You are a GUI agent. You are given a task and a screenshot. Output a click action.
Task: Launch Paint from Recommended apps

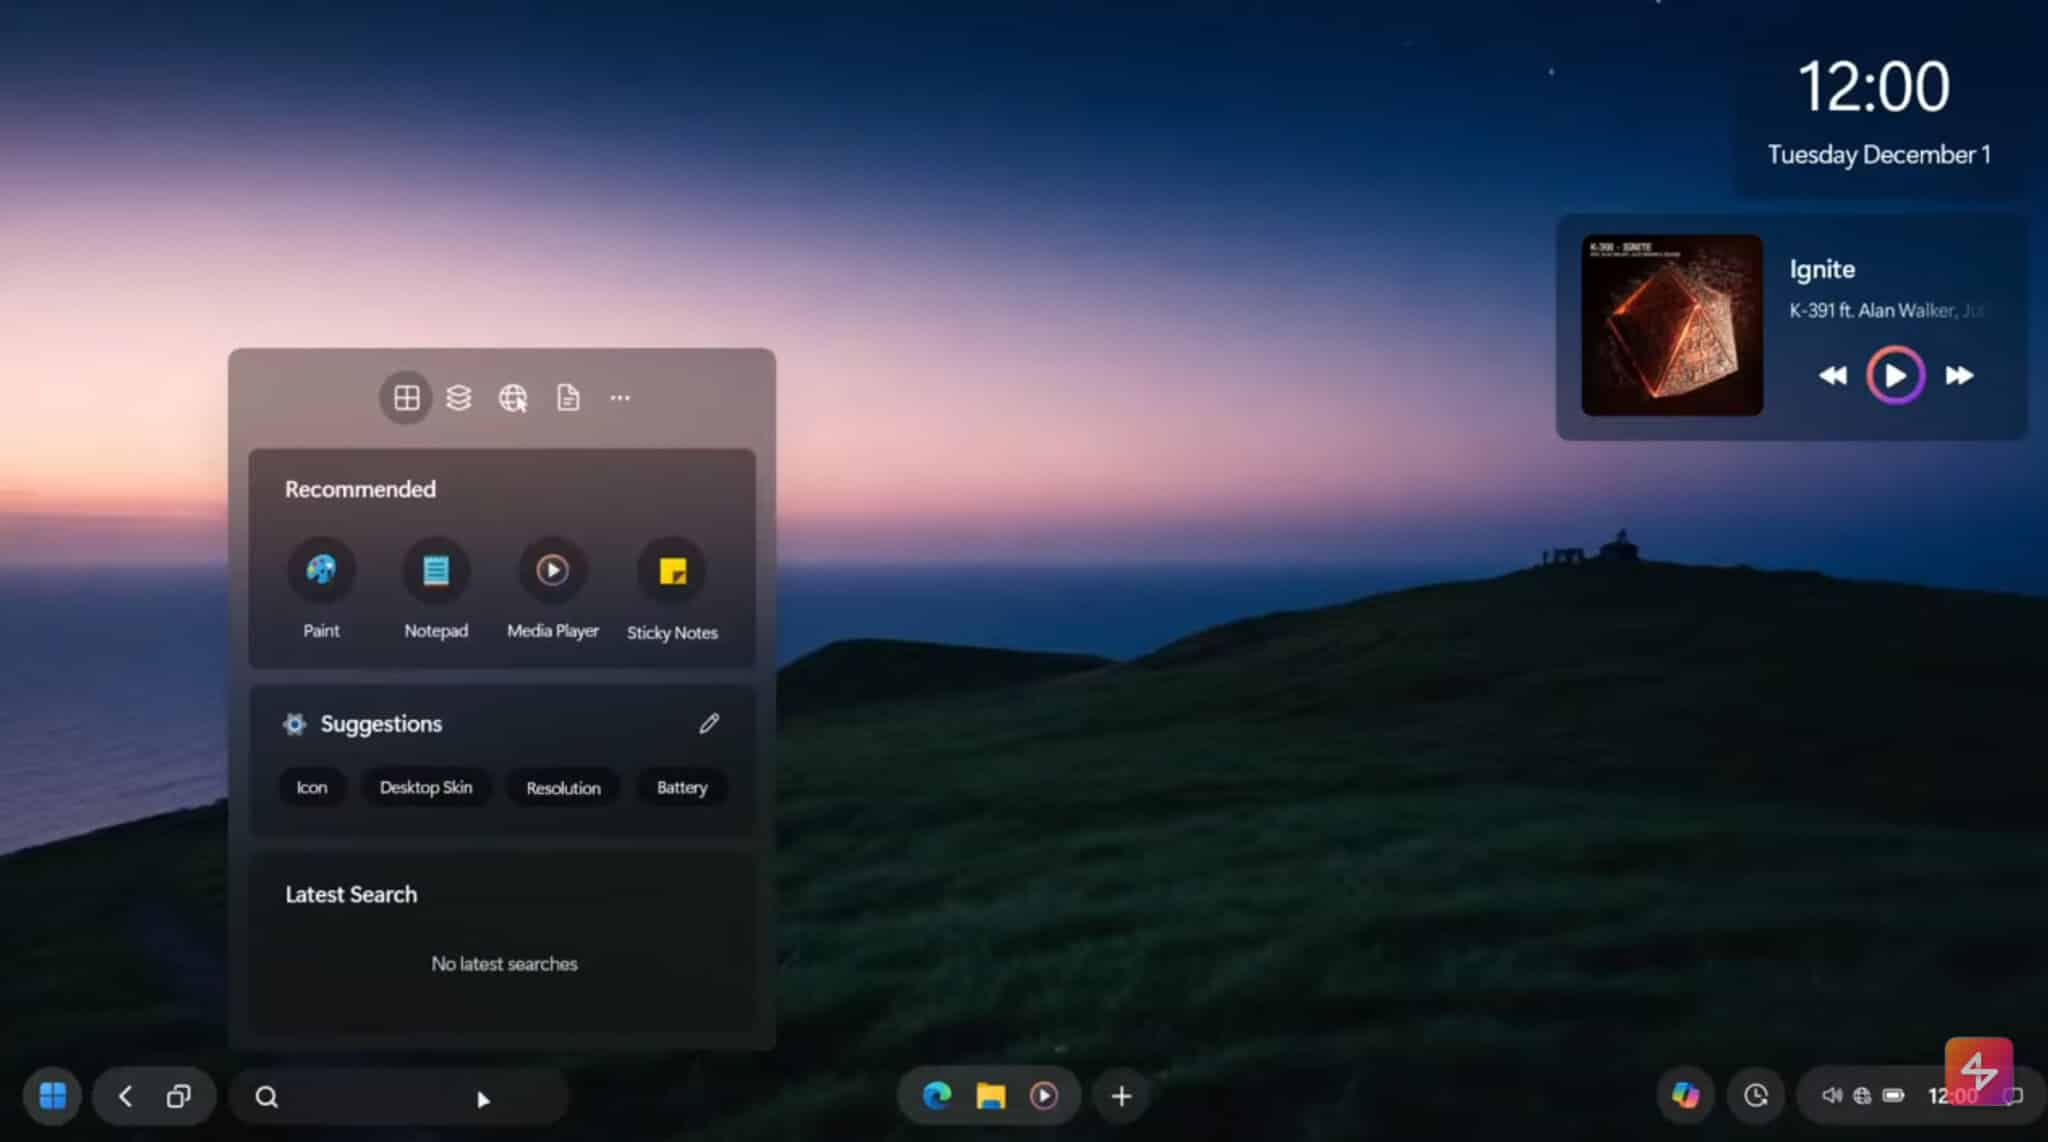click(321, 569)
